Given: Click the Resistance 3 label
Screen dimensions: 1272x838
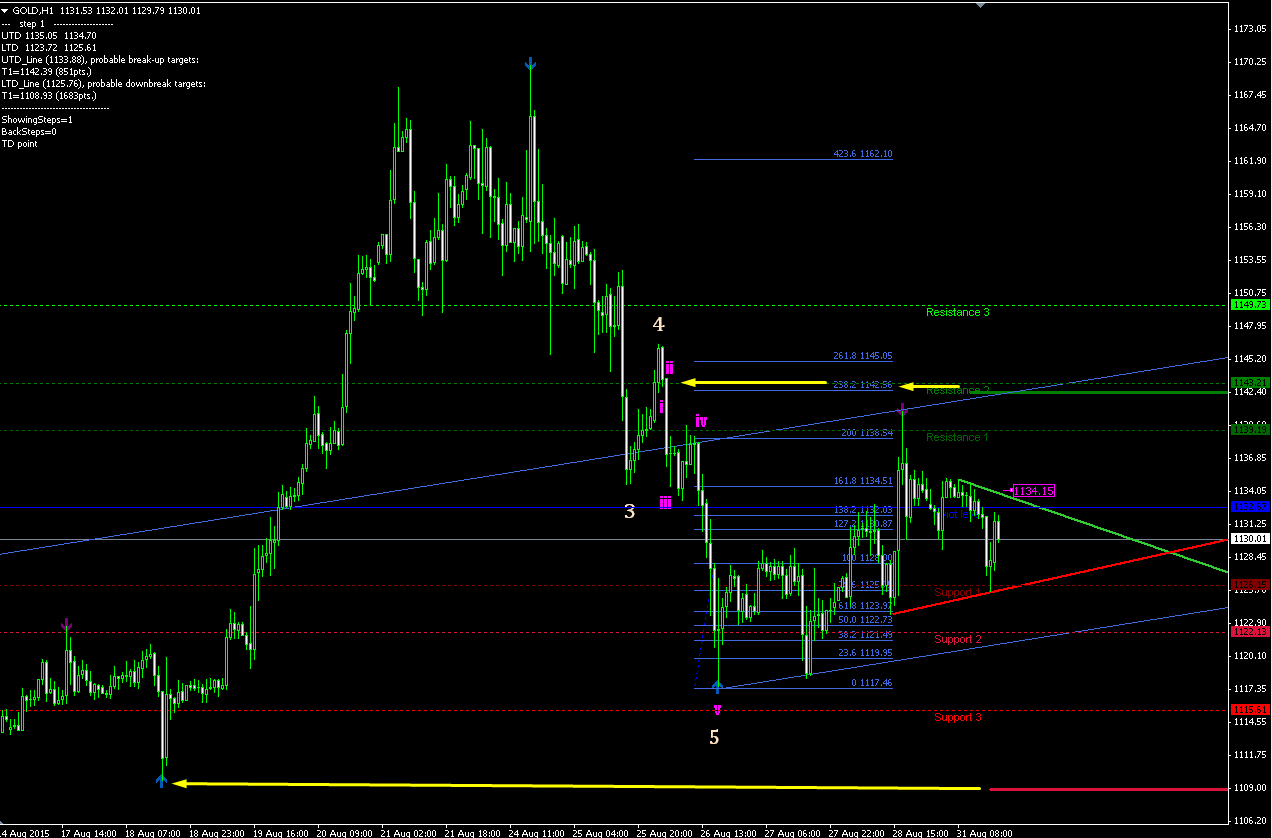Looking at the screenshot, I should click(958, 312).
